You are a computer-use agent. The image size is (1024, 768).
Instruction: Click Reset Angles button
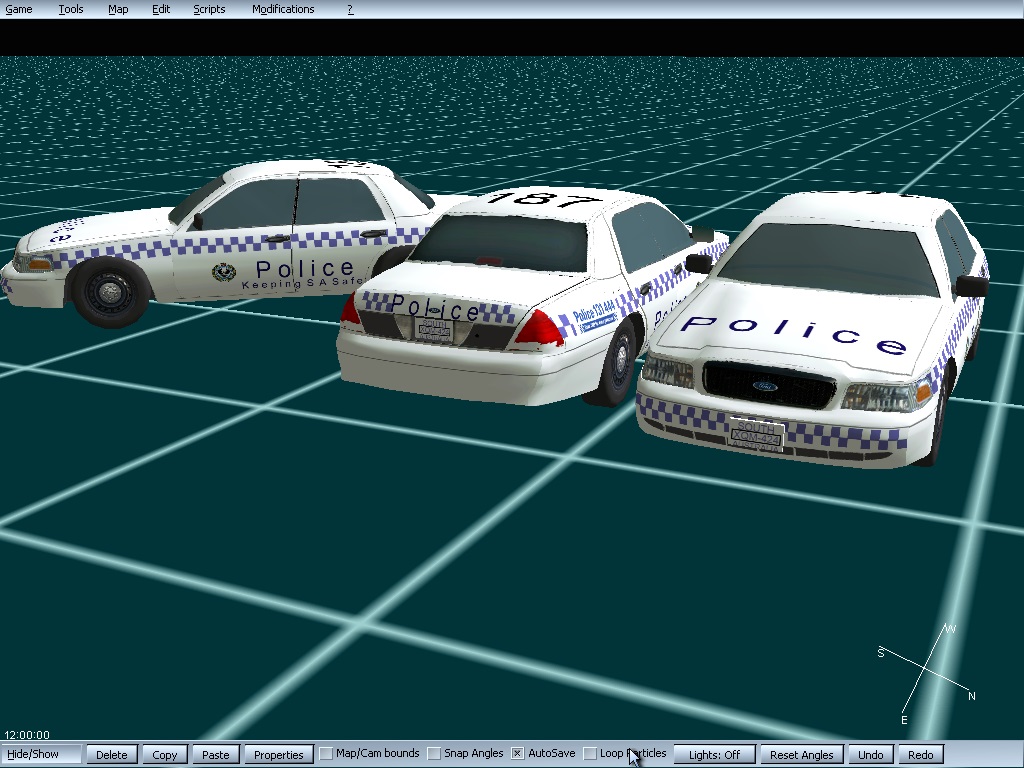point(801,754)
